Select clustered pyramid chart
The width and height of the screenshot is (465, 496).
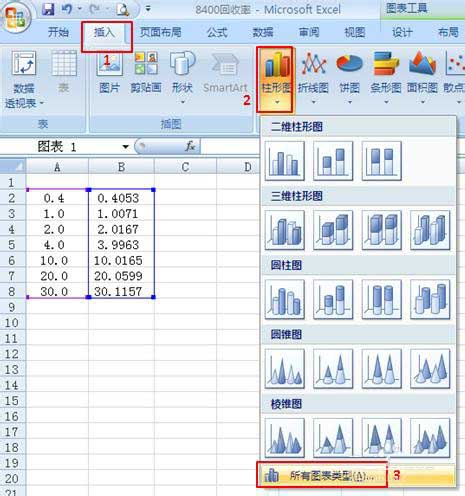pos(285,438)
